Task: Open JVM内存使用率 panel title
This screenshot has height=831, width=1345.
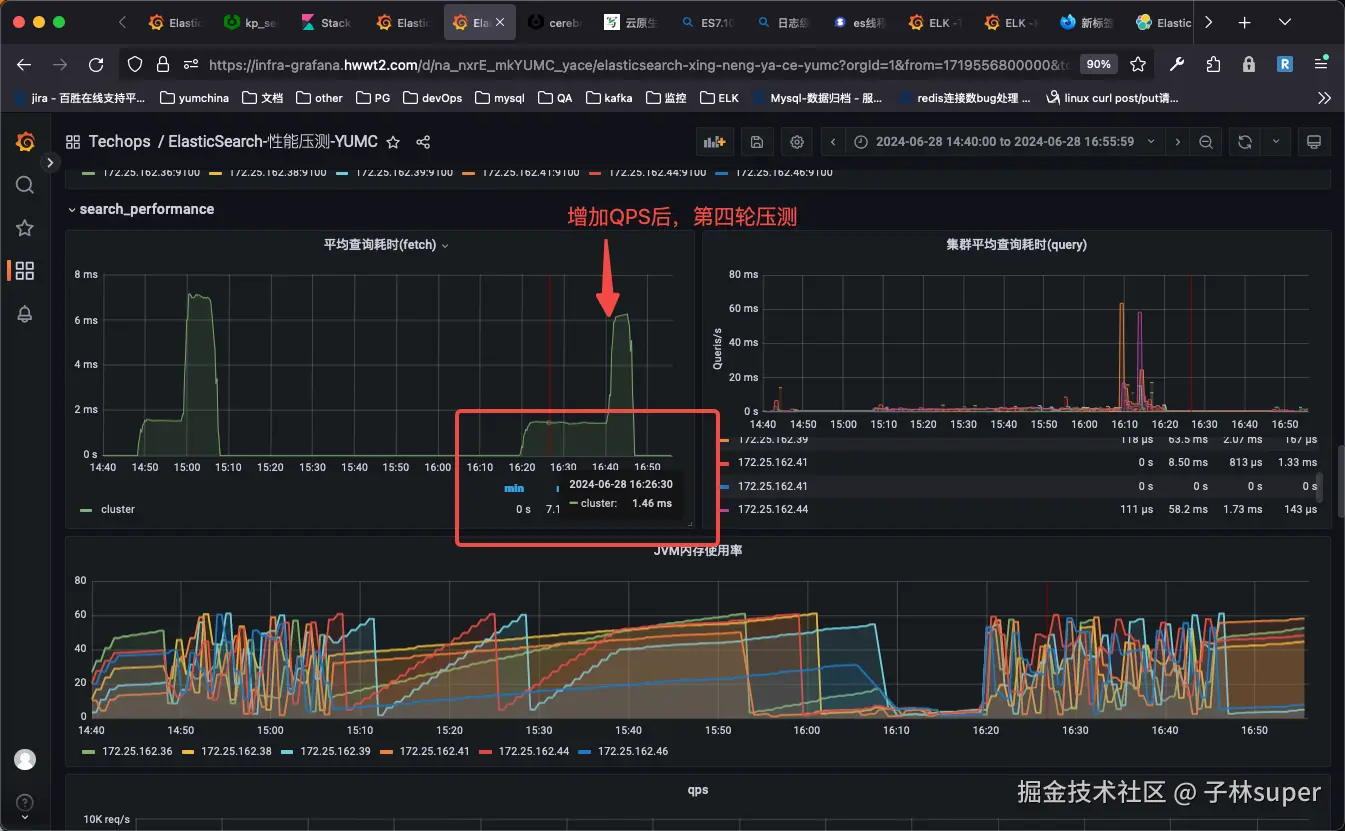Action: 698,551
